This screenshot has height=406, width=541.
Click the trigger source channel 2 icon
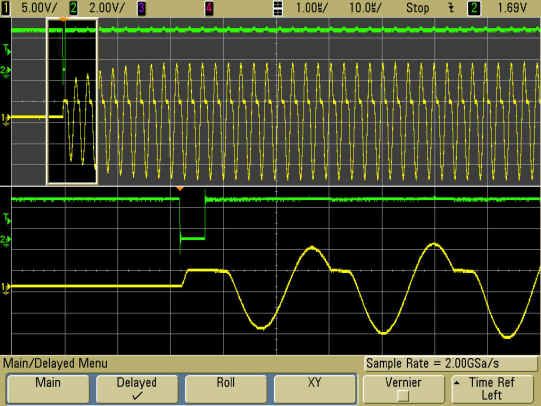[x=474, y=8]
